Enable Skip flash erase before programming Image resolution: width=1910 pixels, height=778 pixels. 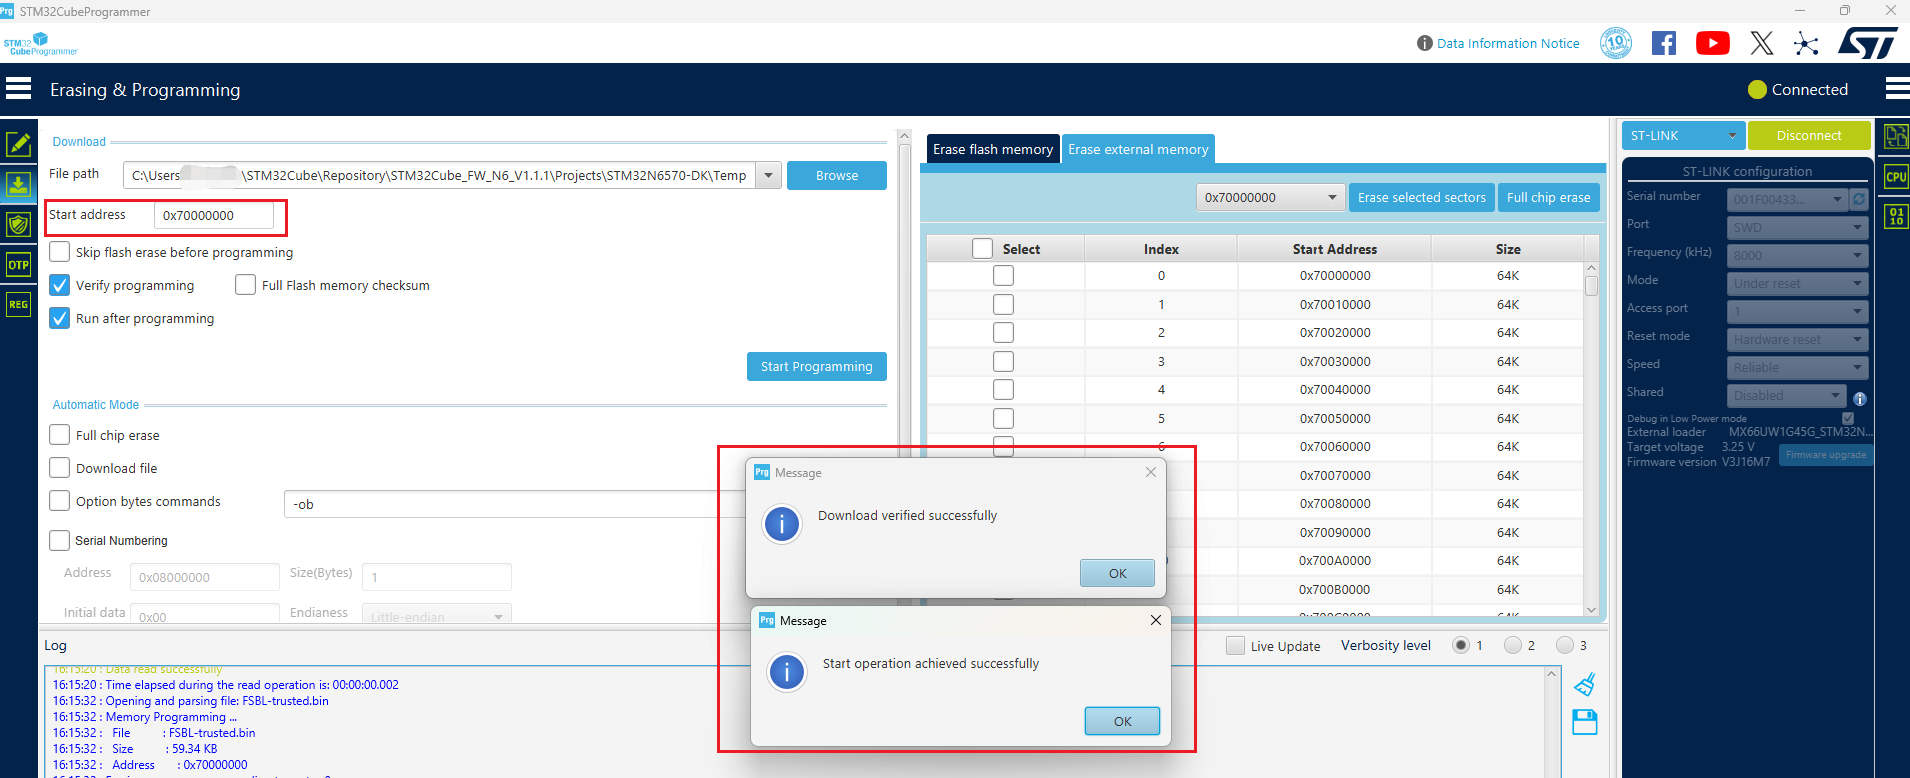(60, 252)
